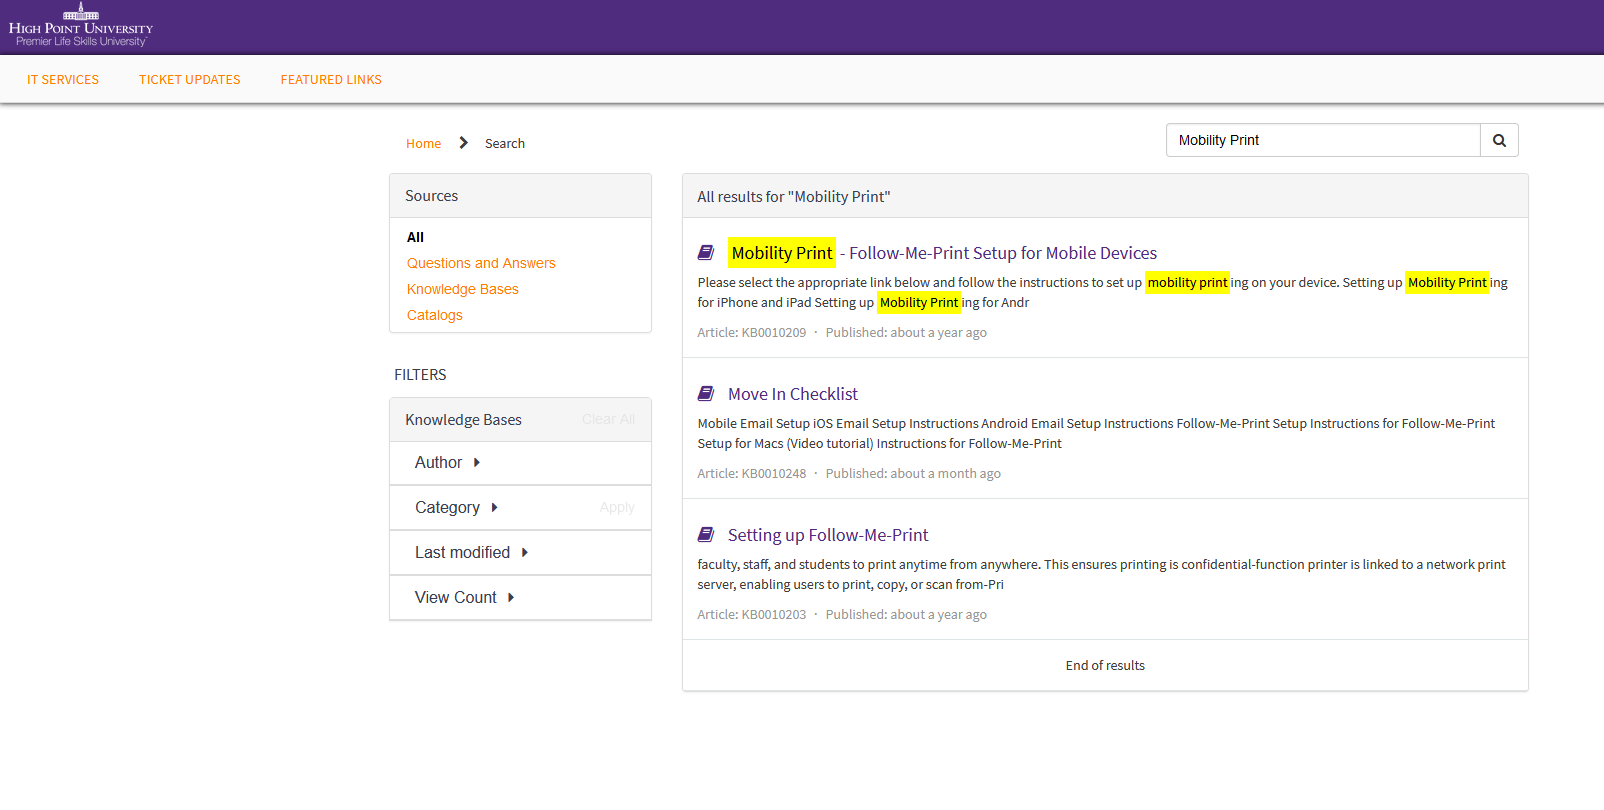Go to Home via breadcrumb link

tap(423, 144)
